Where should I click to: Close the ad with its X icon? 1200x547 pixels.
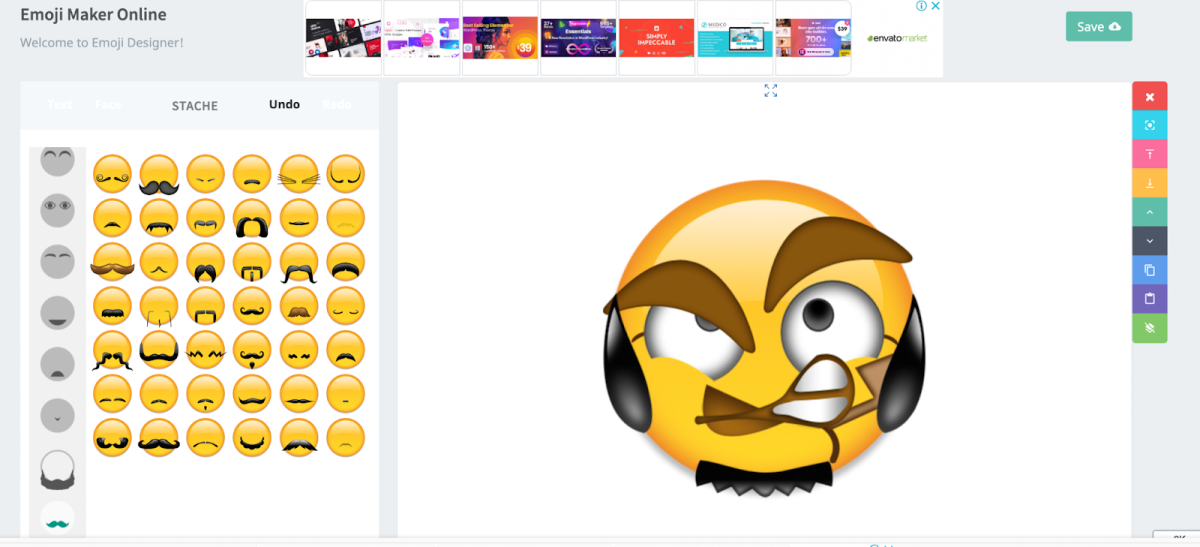click(x=936, y=6)
